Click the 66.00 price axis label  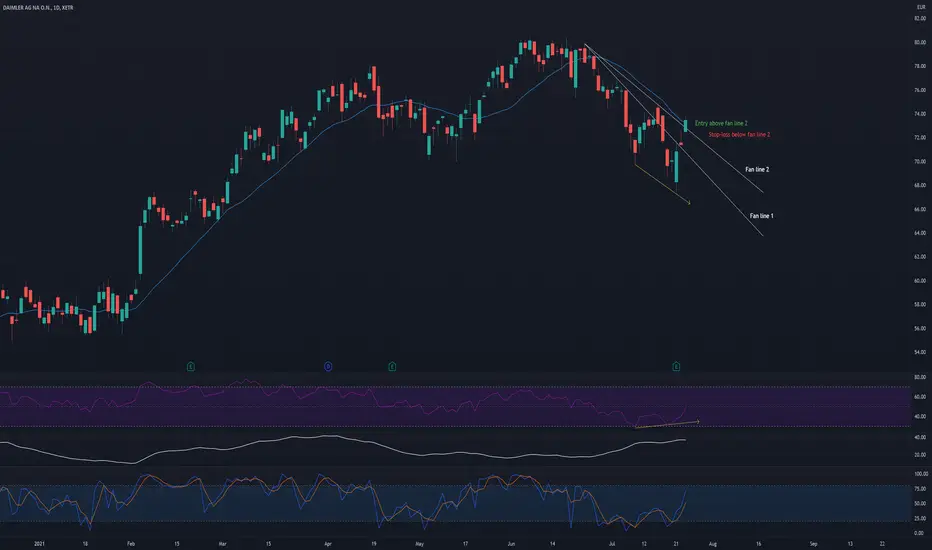(920, 209)
